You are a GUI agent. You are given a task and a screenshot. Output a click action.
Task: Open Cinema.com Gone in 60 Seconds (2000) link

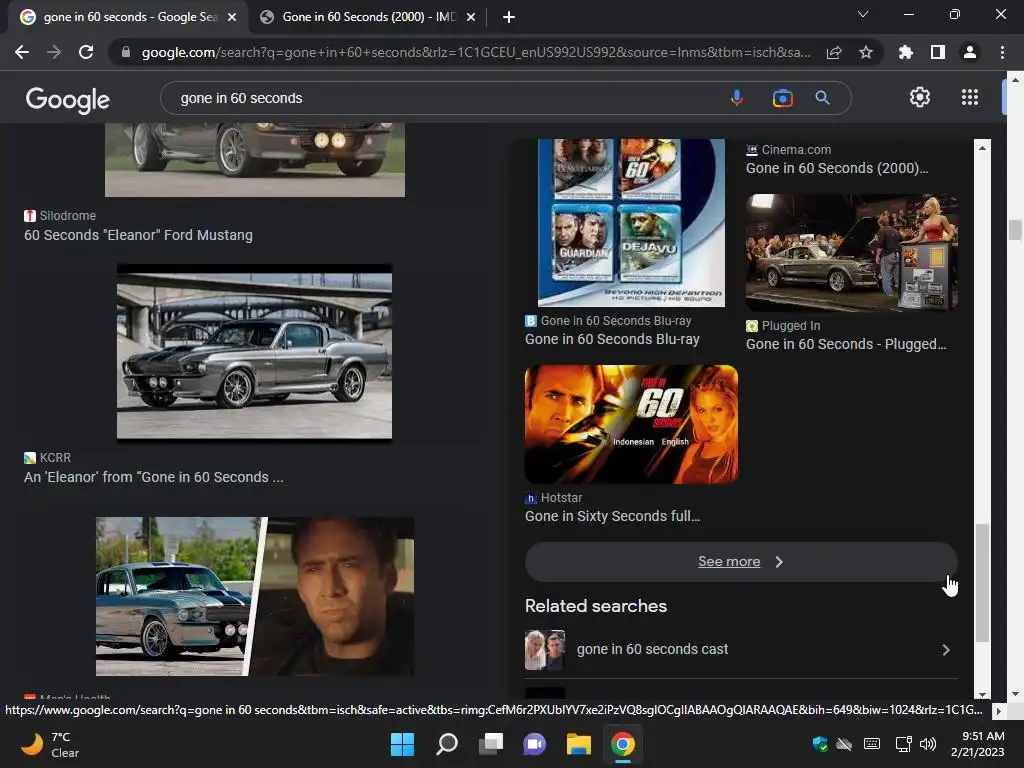pyautogui.click(x=837, y=168)
